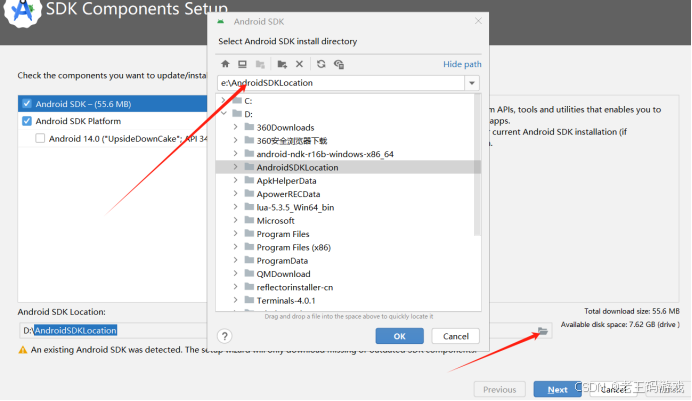Screen dimensions: 692x401
Task: Confirm with the OK button
Action: point(399,336)
